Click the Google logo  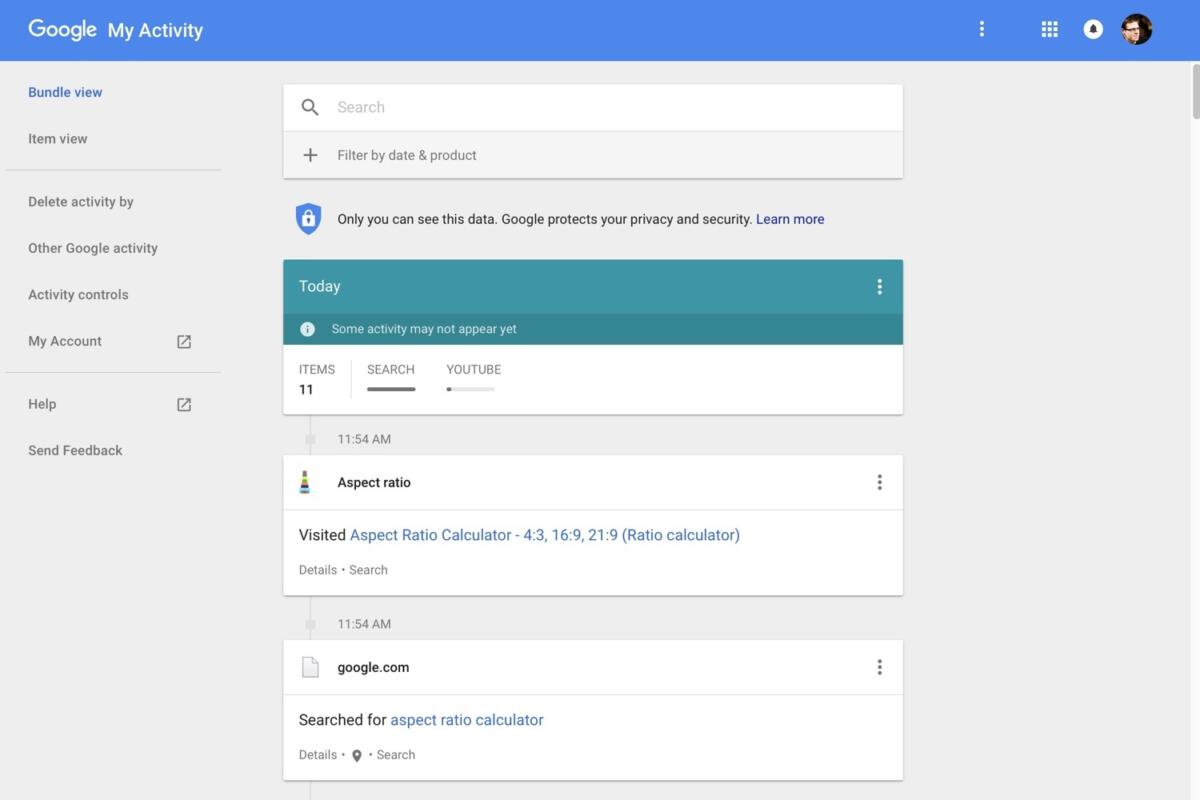(x=62, y=29)
